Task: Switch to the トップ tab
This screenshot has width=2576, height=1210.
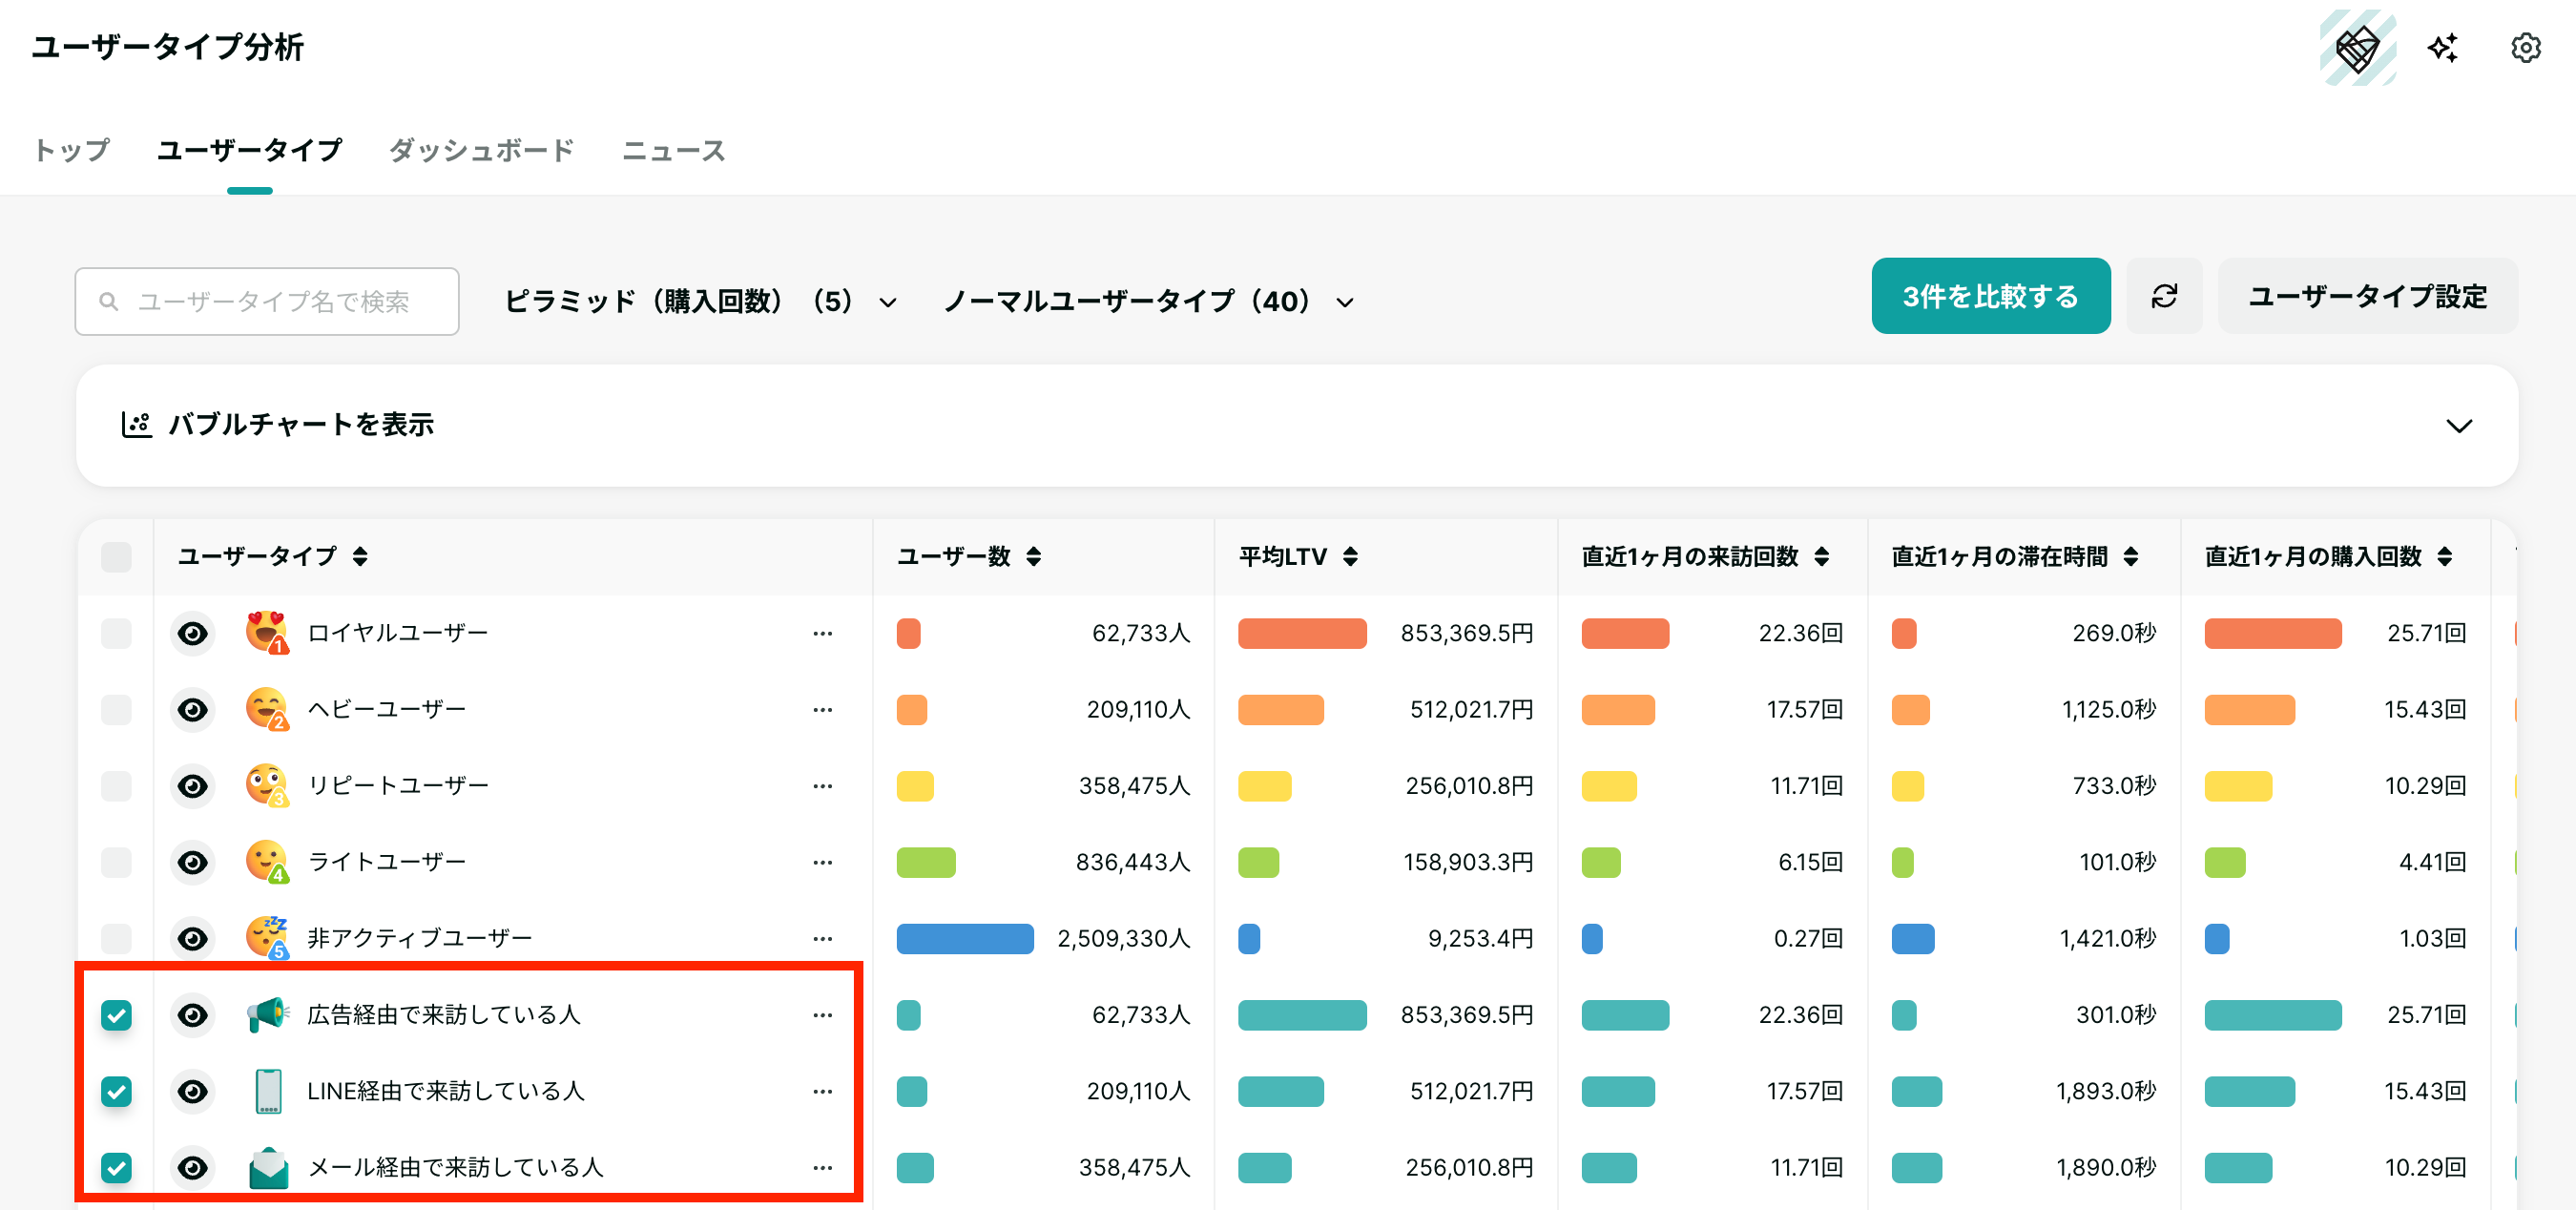Action: [x=71, y=150]
